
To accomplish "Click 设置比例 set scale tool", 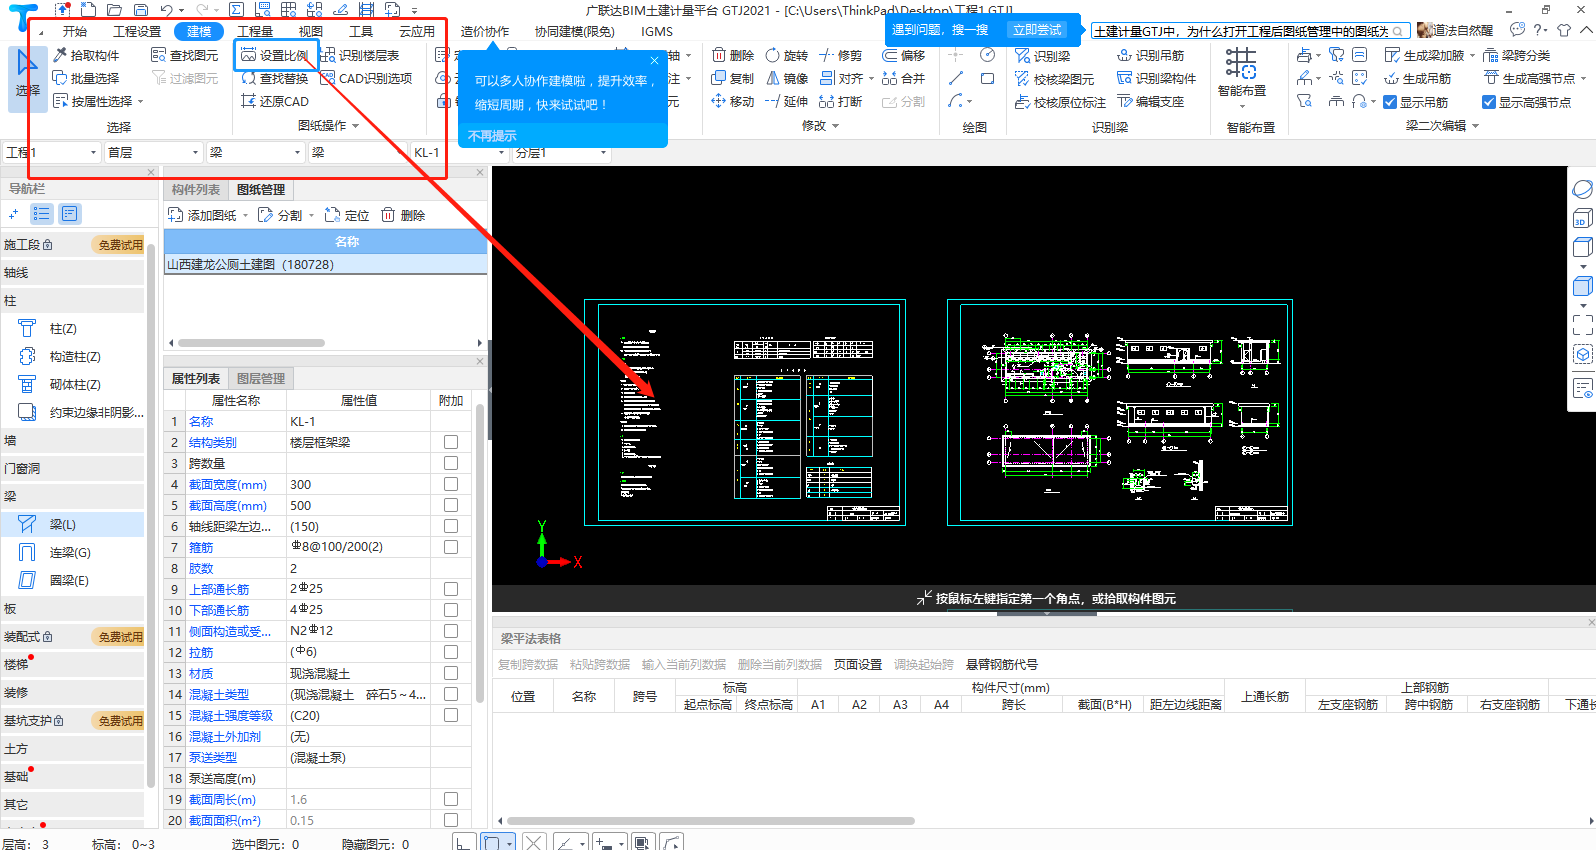I will 275,55.
